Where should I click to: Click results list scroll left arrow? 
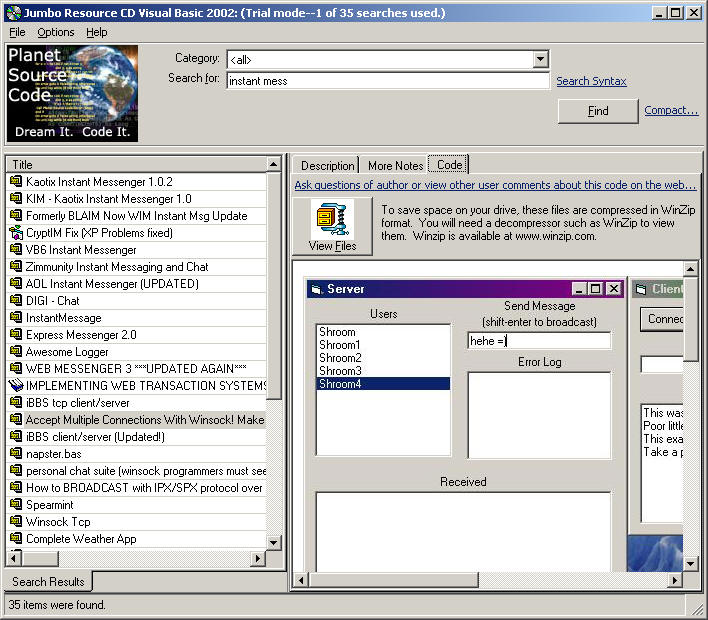[x=14, y=558]
